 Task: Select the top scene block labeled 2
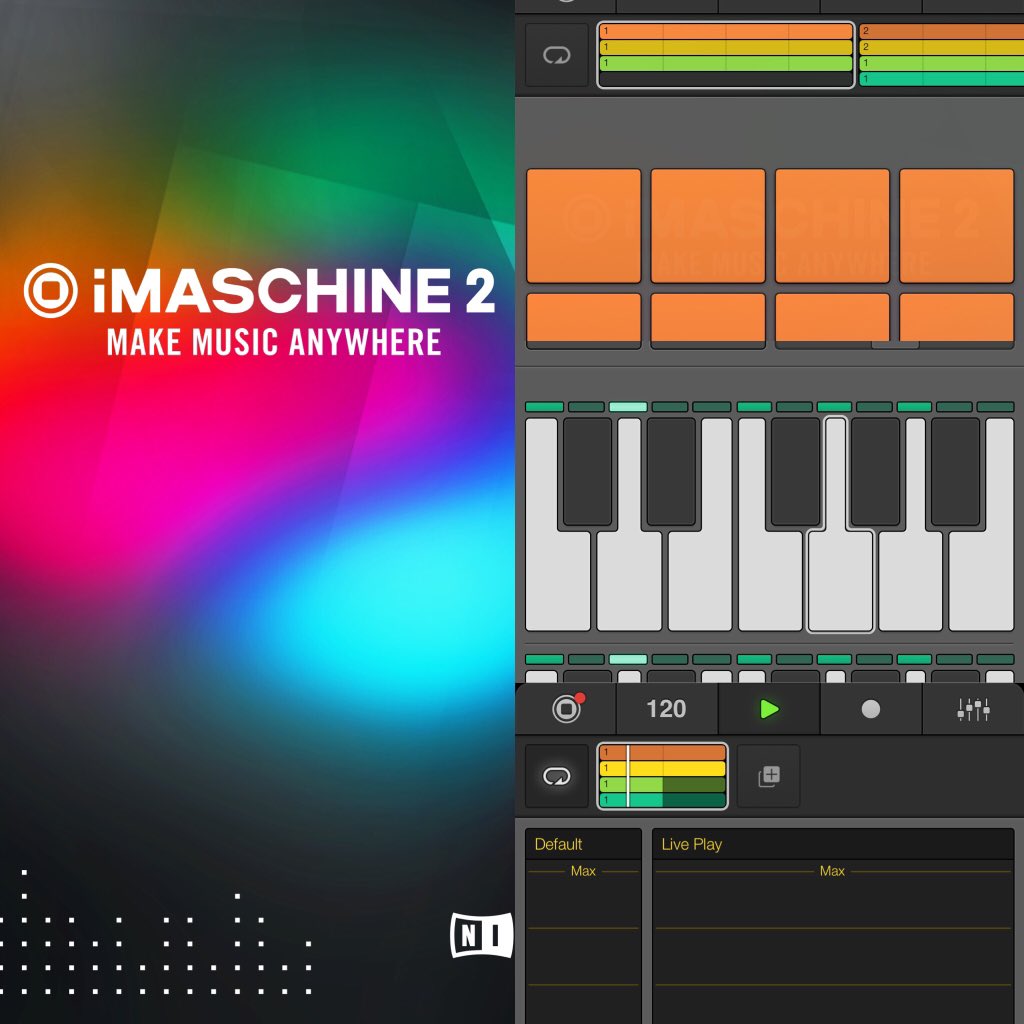coord(941,55)
